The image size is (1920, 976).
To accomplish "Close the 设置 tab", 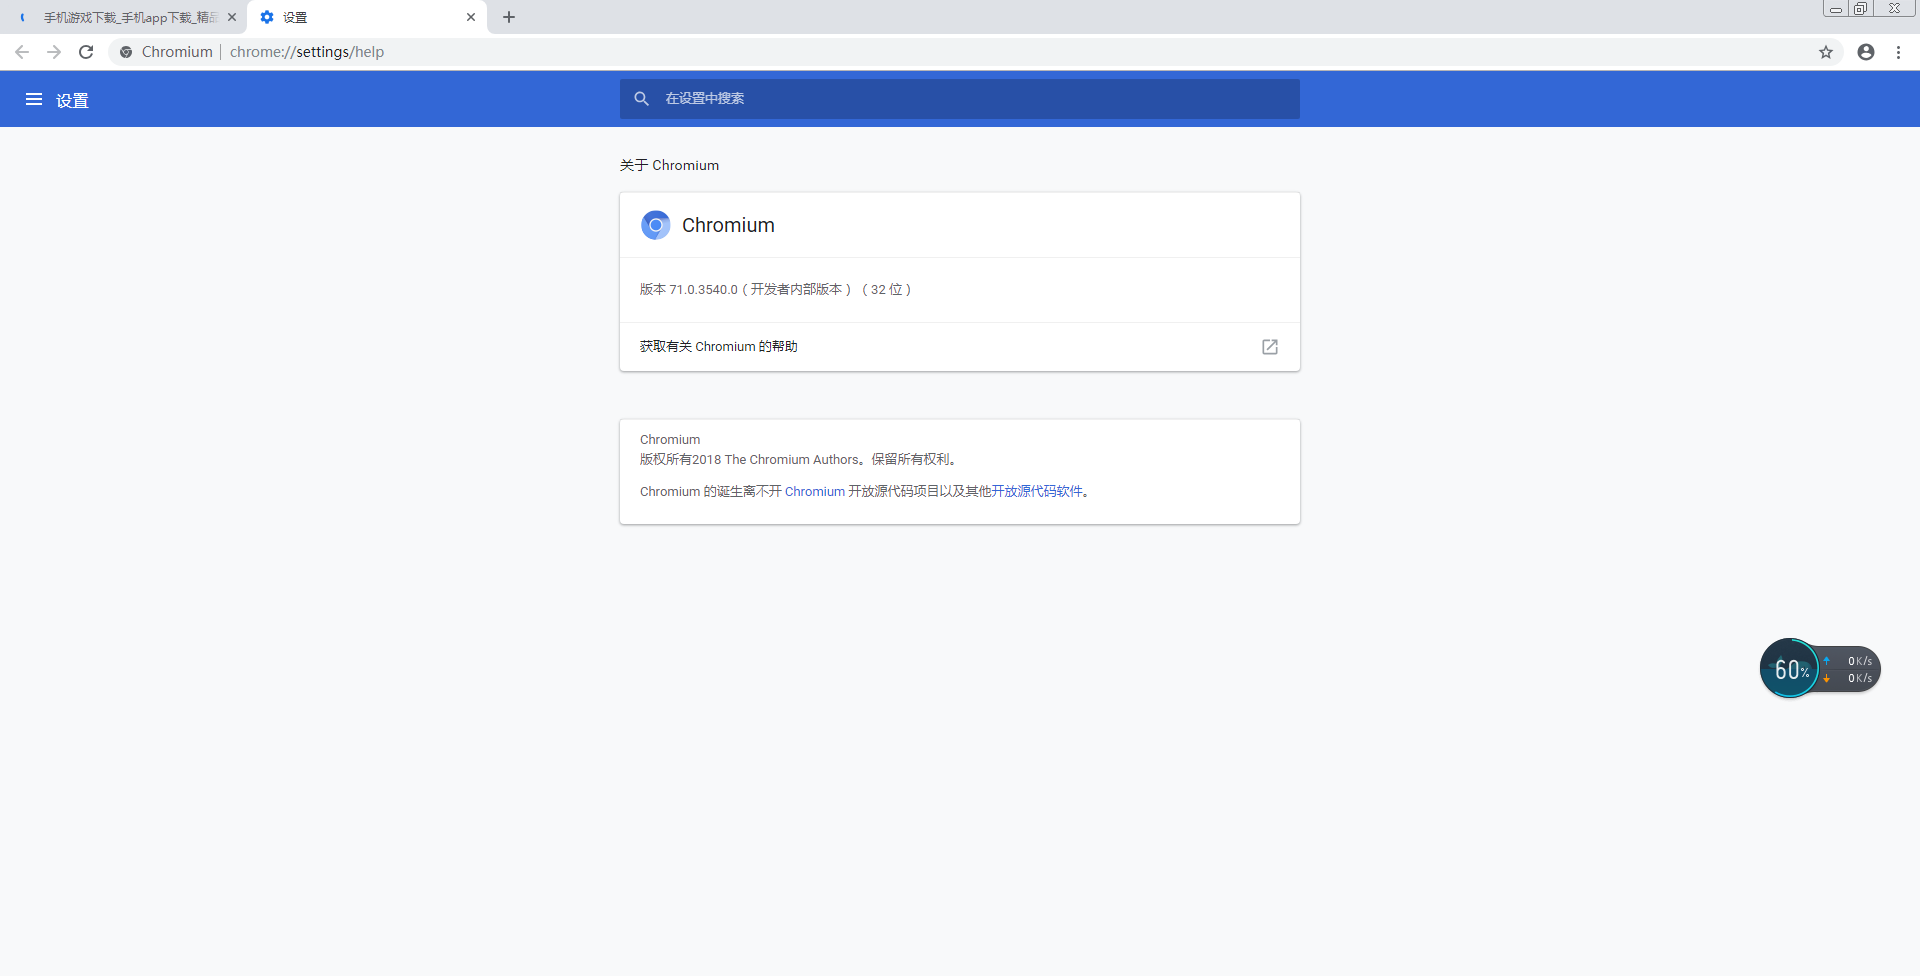I will point(471,17).
